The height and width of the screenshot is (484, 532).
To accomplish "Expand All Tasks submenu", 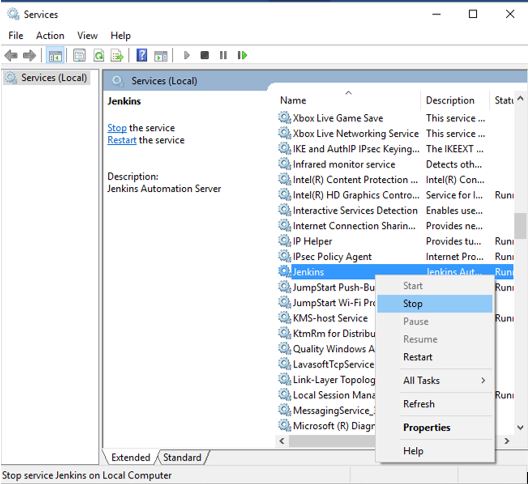I will click(x=435, y=381).
